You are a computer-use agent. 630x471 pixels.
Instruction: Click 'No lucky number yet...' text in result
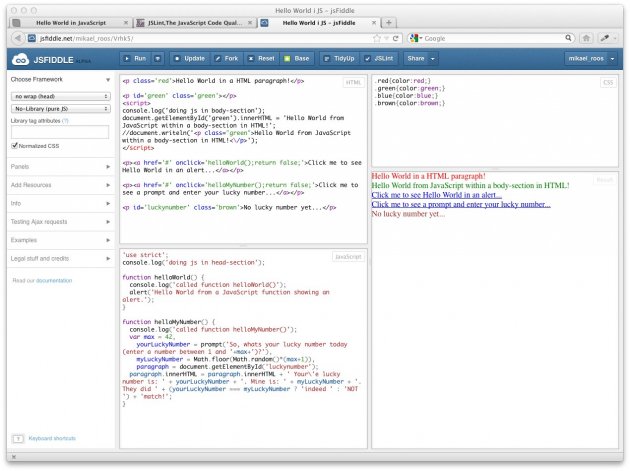point(408,214)
